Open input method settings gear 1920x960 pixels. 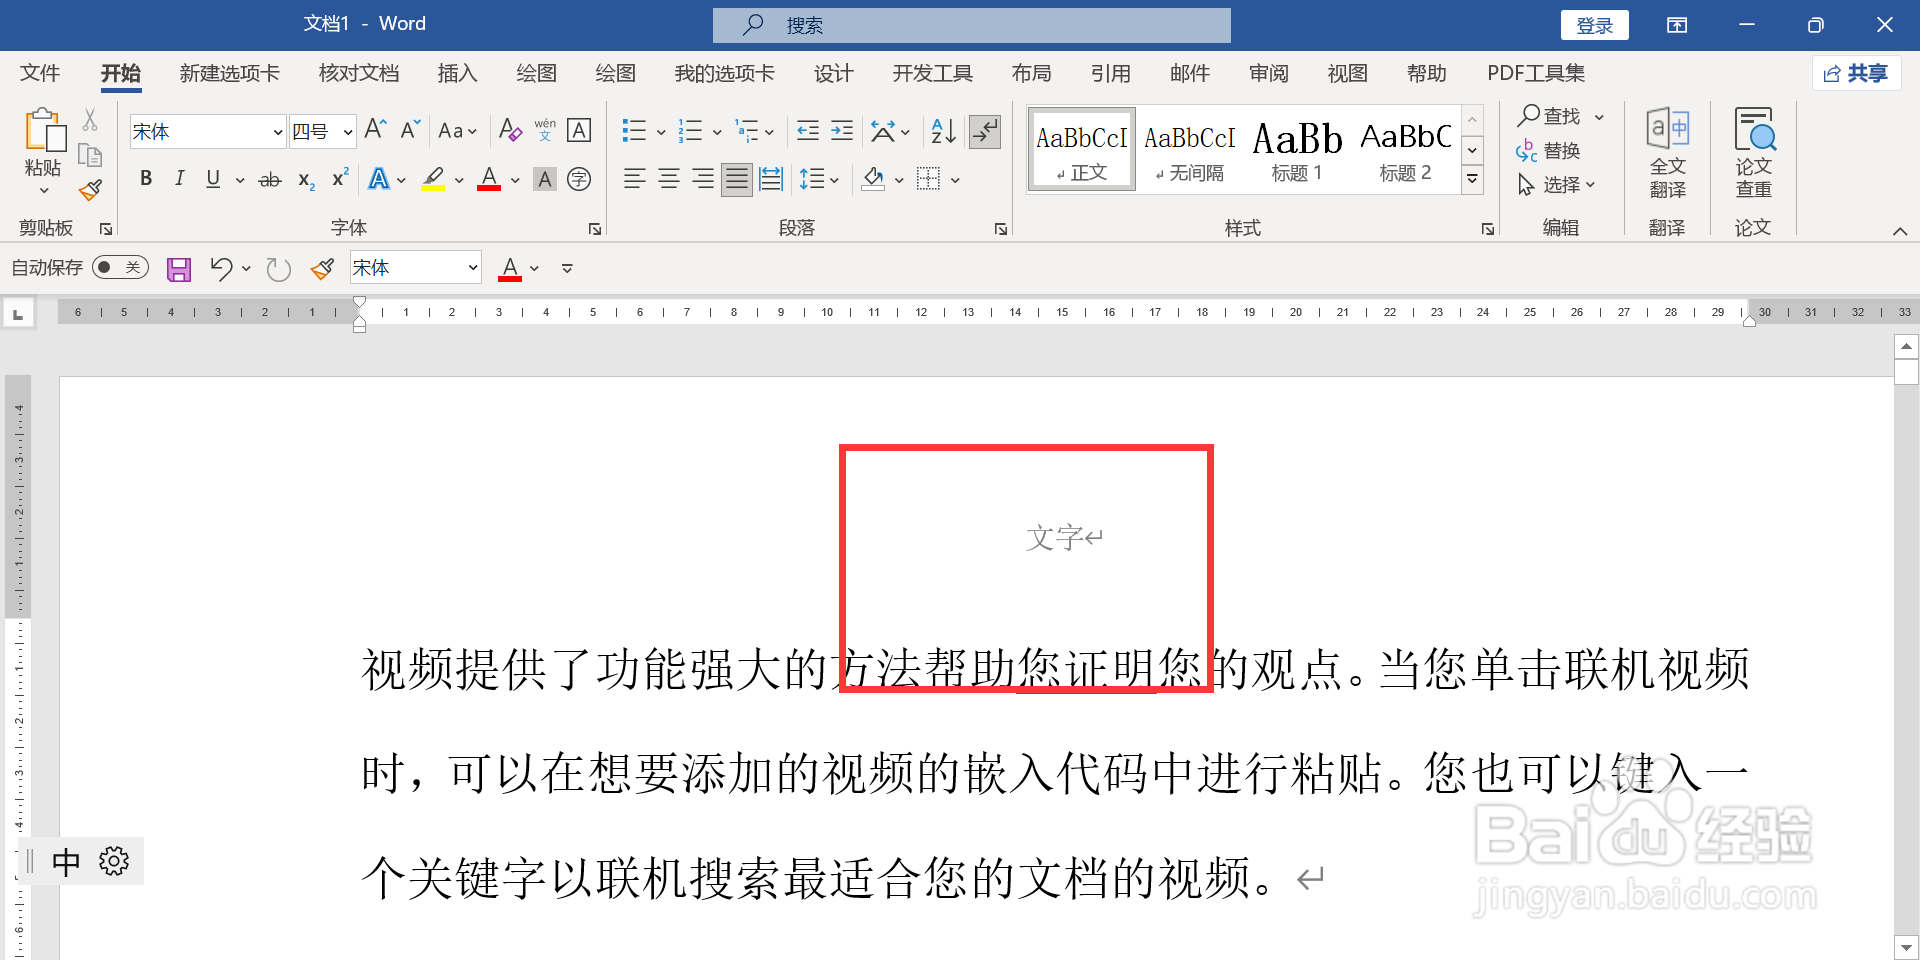coord(114,862)
